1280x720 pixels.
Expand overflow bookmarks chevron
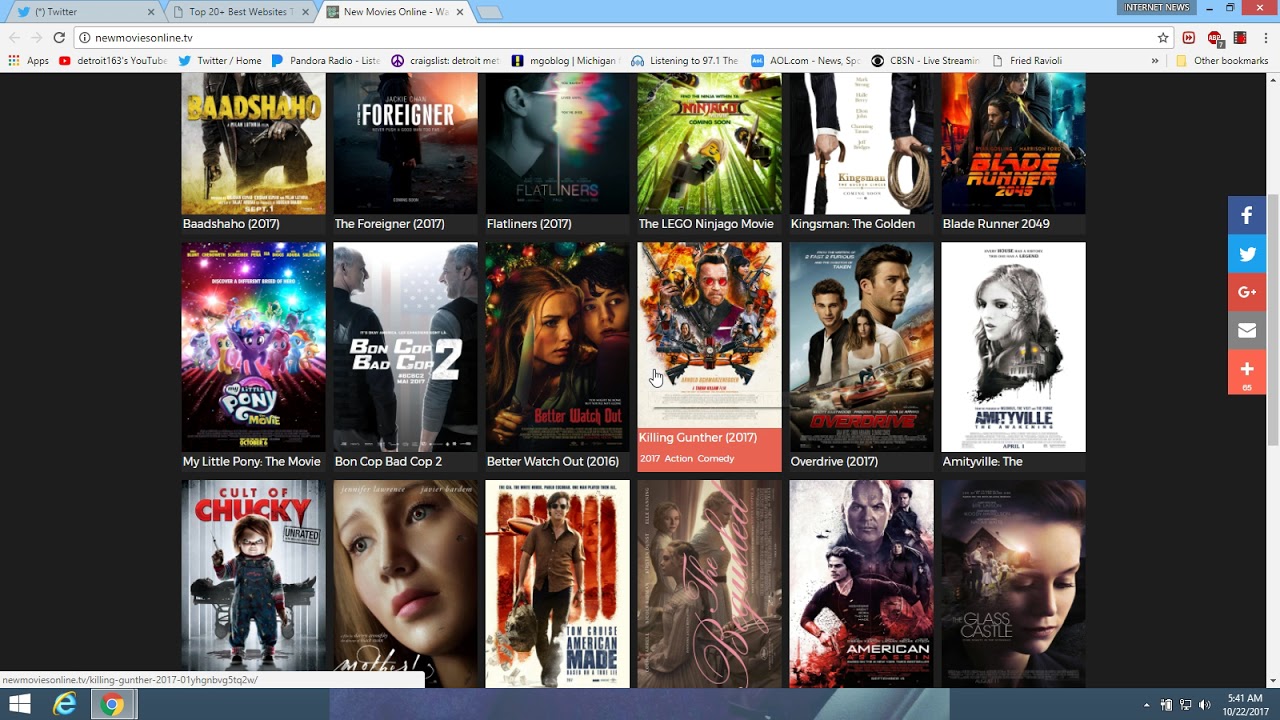click(x=1155, y=61)
